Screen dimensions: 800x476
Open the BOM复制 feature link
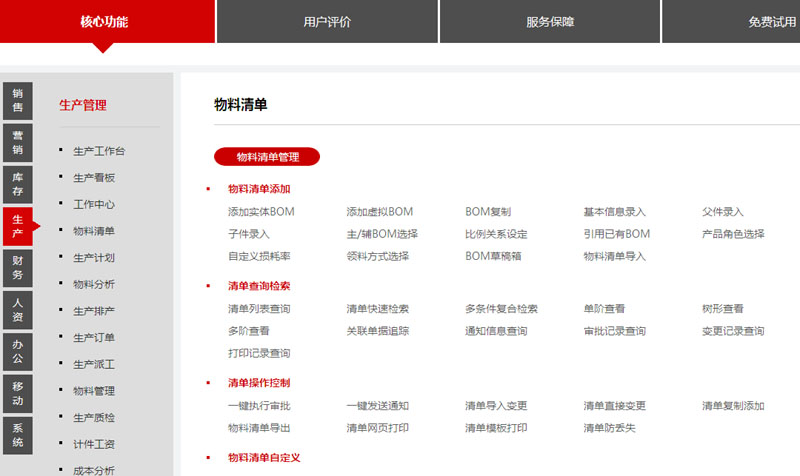point(488,212)
